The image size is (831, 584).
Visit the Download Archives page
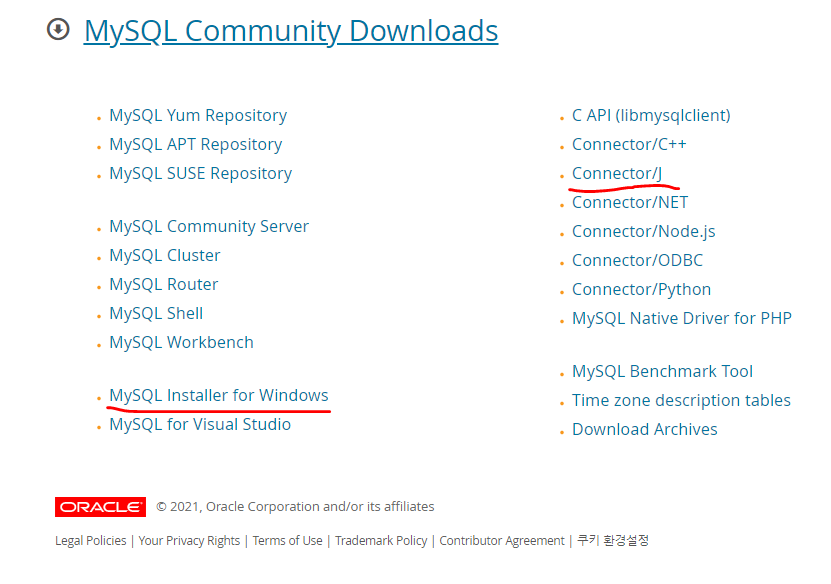[644, 429]
